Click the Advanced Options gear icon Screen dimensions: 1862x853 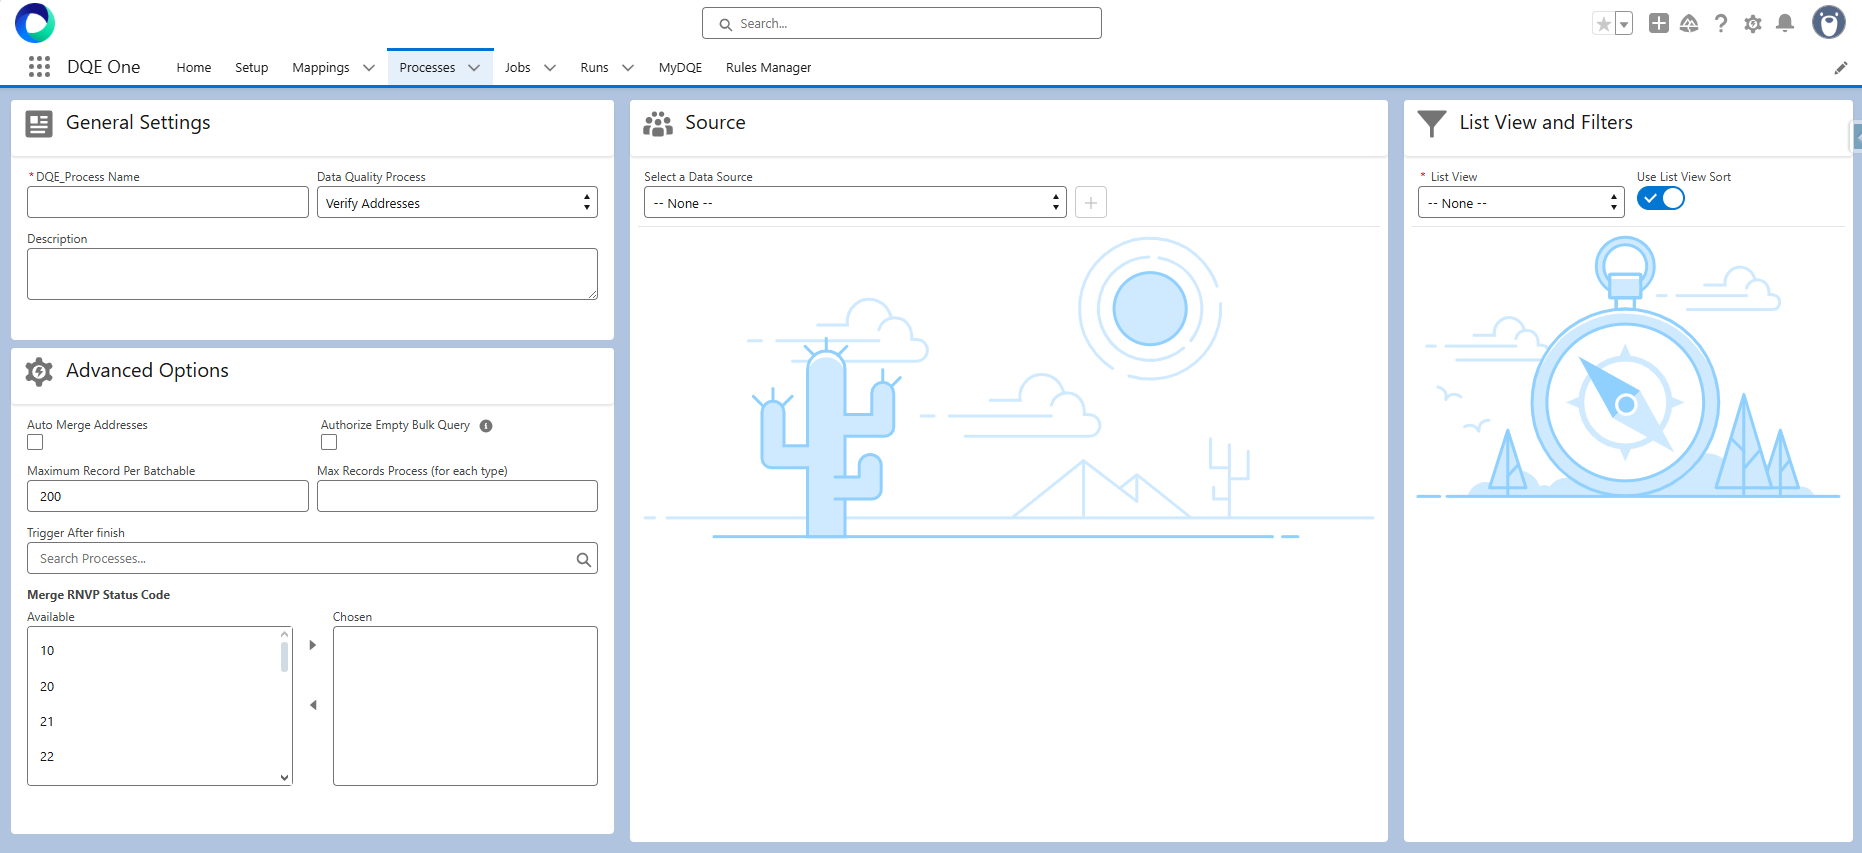pyautogui.click(x=39, y=372)
